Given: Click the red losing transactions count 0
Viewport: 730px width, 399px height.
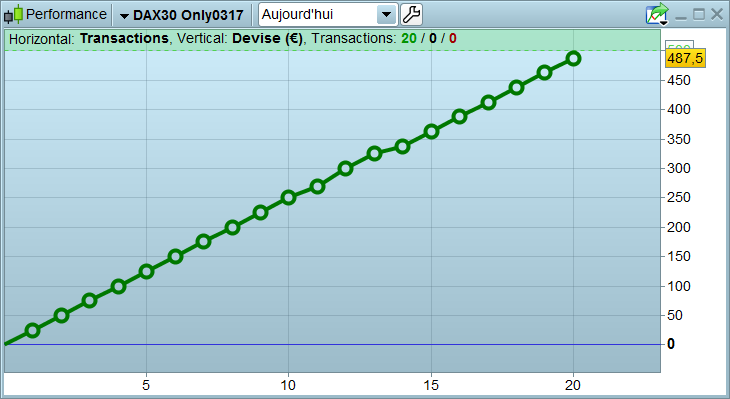Looking at the screenshot, I should [453, 39].
